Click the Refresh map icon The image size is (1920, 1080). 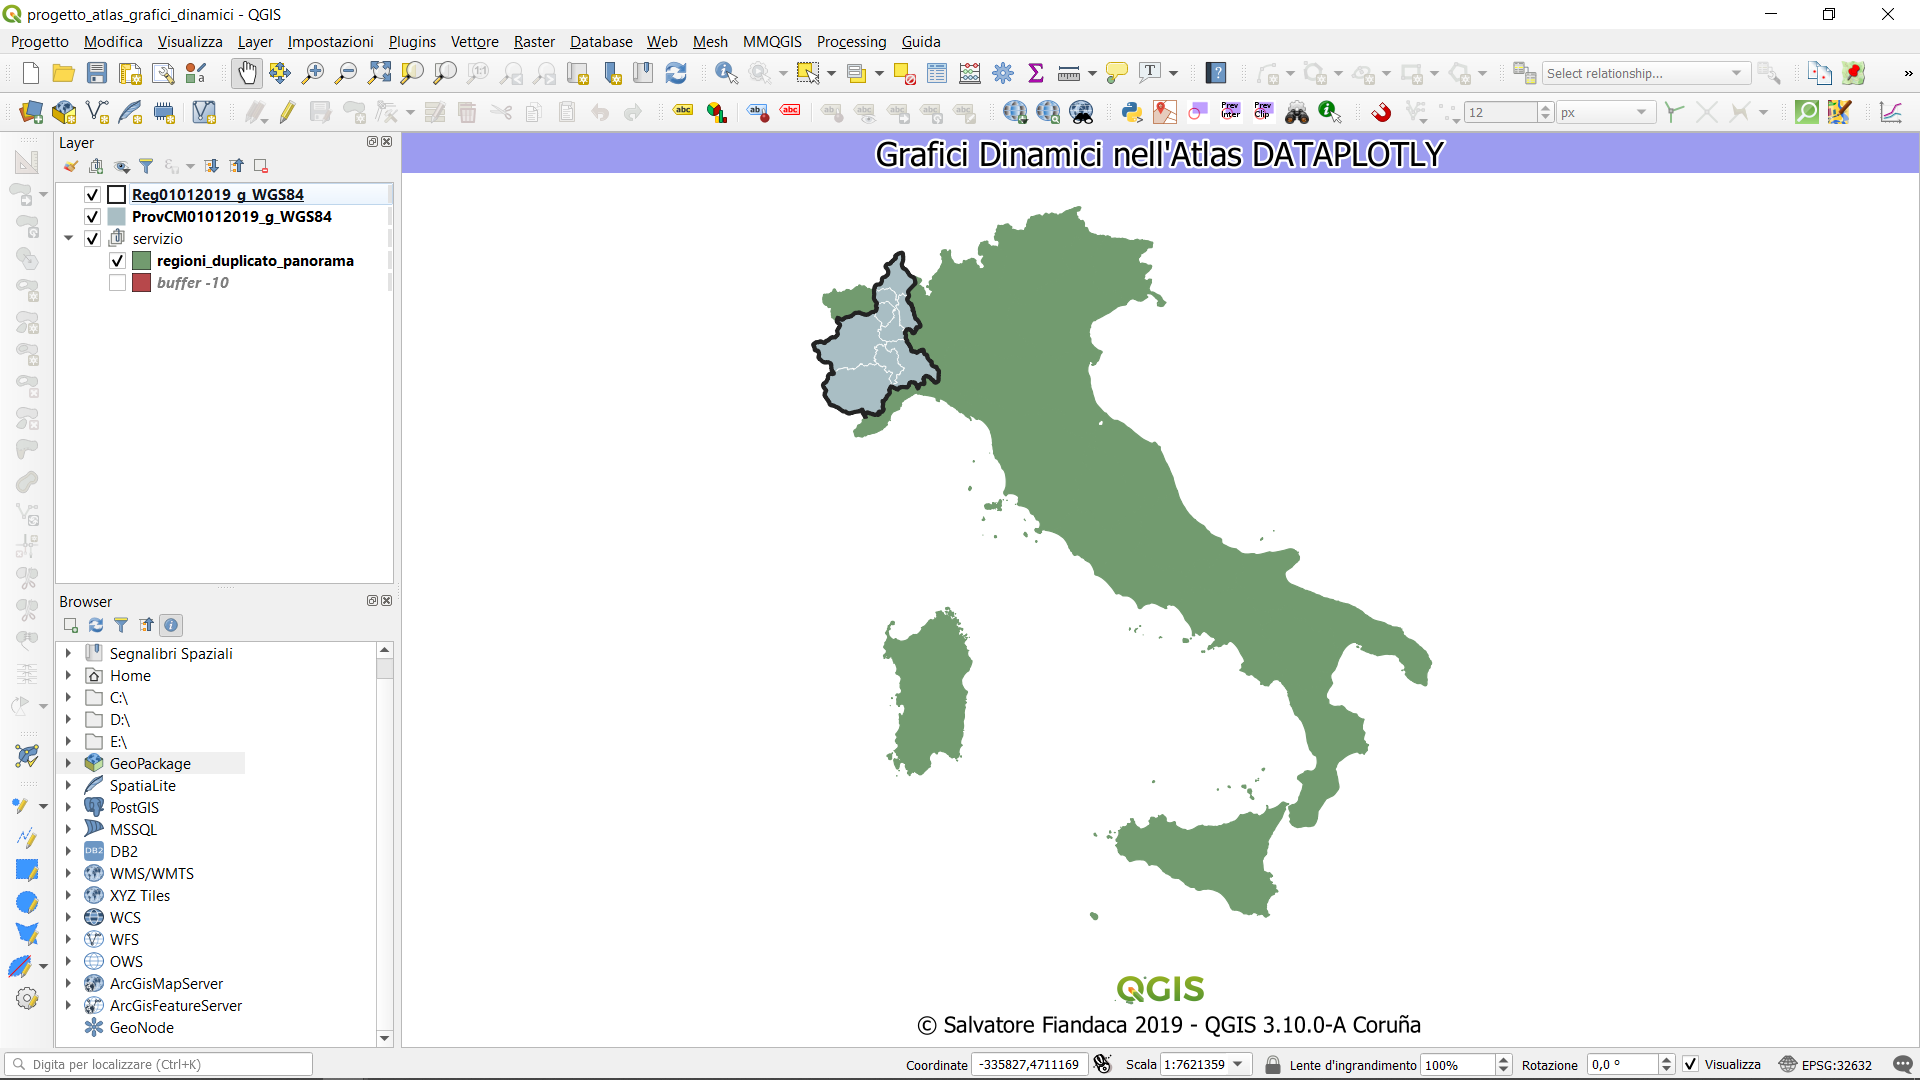click(x=676, y=73)
